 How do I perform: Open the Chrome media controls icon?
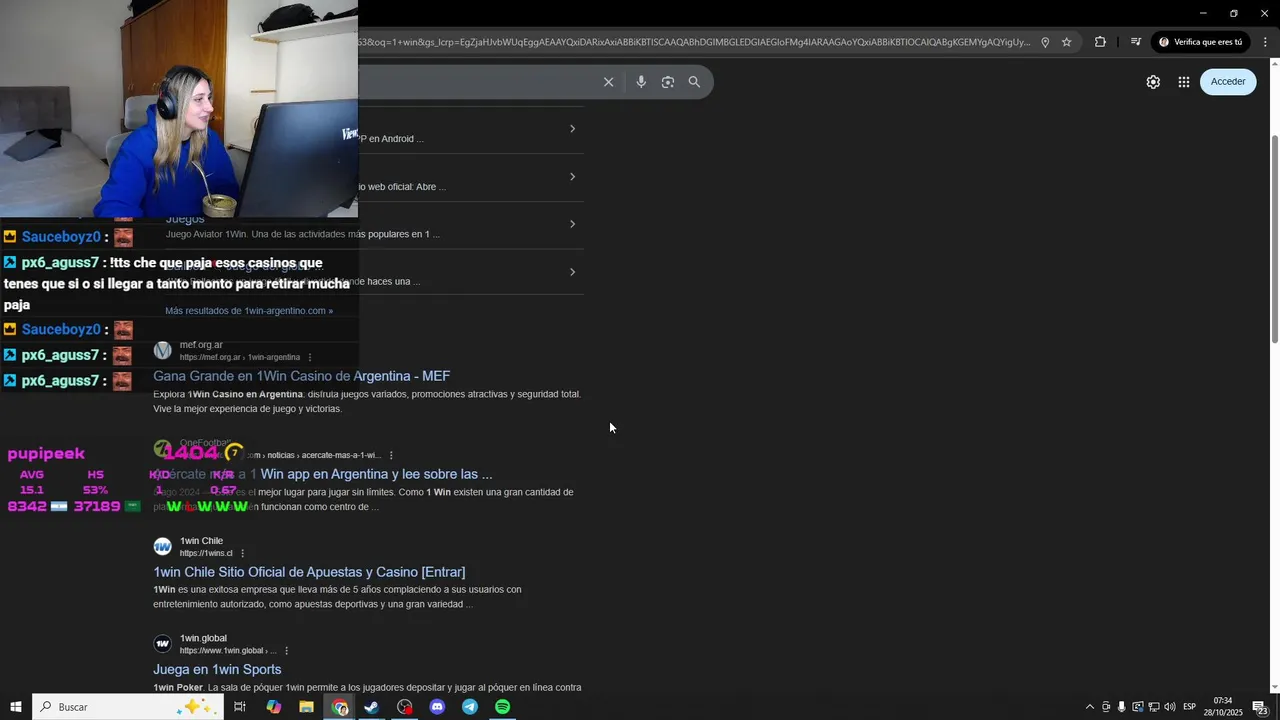coord(1136,42)
